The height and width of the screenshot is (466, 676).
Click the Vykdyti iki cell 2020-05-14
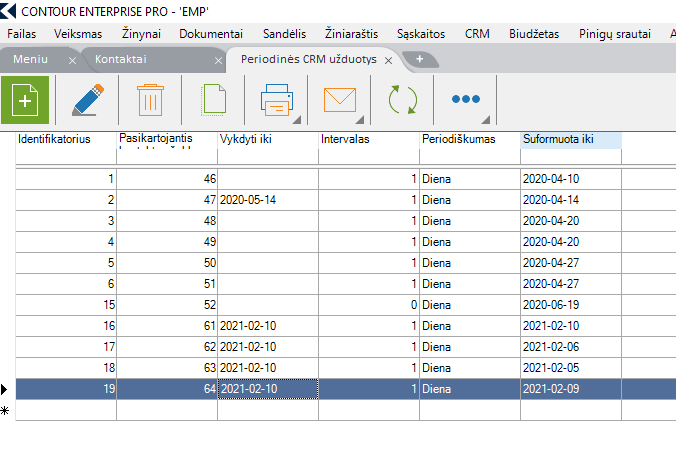[267, 200]
